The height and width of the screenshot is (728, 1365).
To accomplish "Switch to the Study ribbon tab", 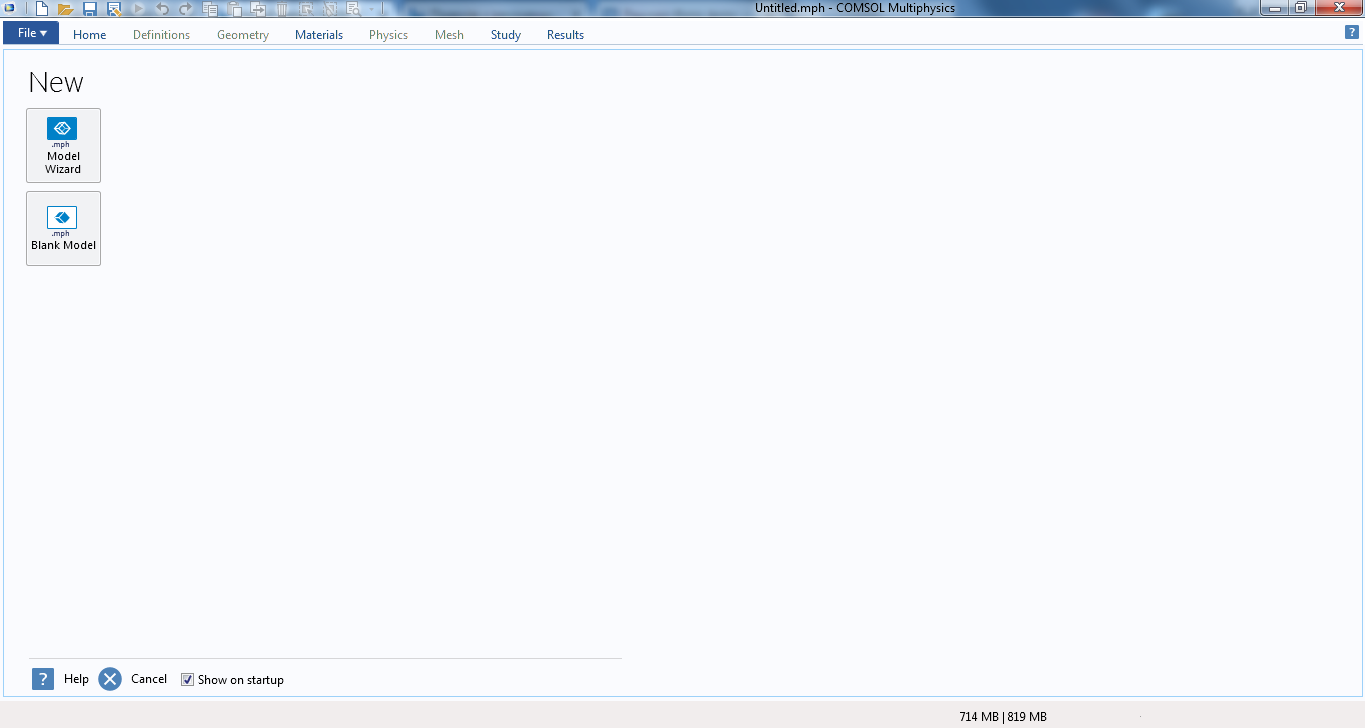I will point(506,35).
